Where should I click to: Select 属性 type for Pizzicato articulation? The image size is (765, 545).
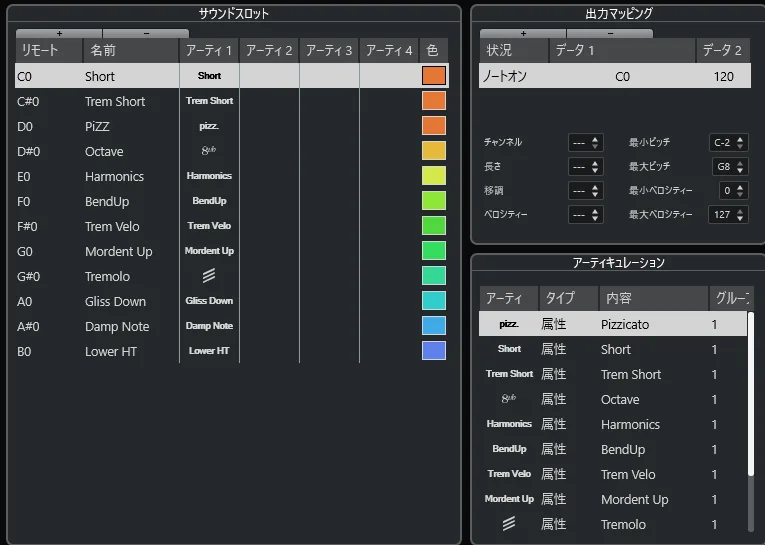click(554, 324)
